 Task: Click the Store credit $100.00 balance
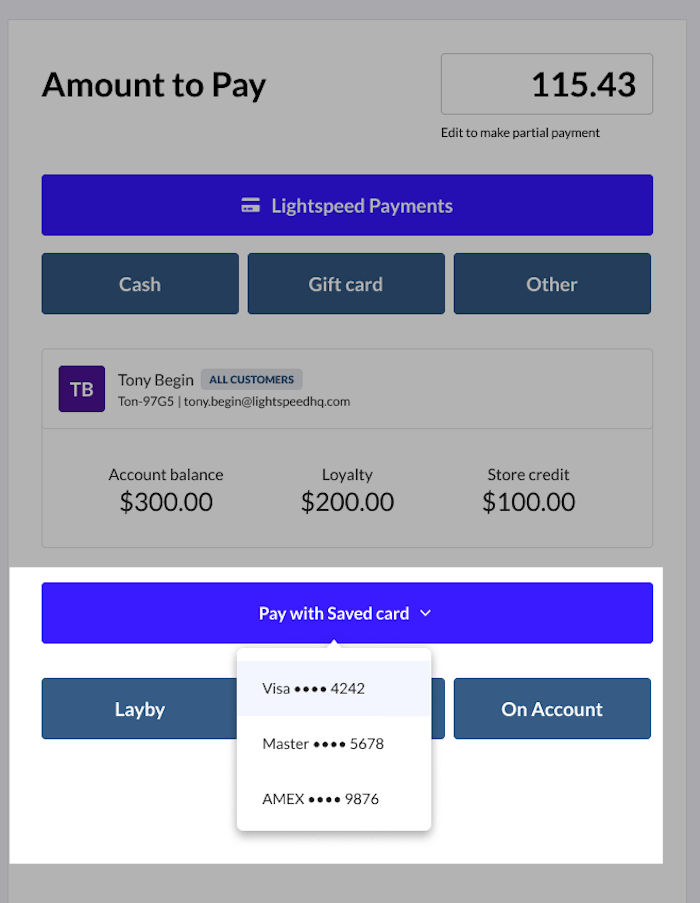pyautogui.click(x=528, y=502)
